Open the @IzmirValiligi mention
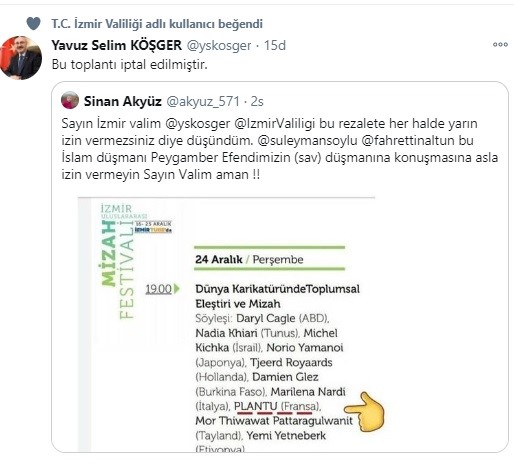Image resolution: width=514 pixels, height=471 pixels. [x=275, y=124]
